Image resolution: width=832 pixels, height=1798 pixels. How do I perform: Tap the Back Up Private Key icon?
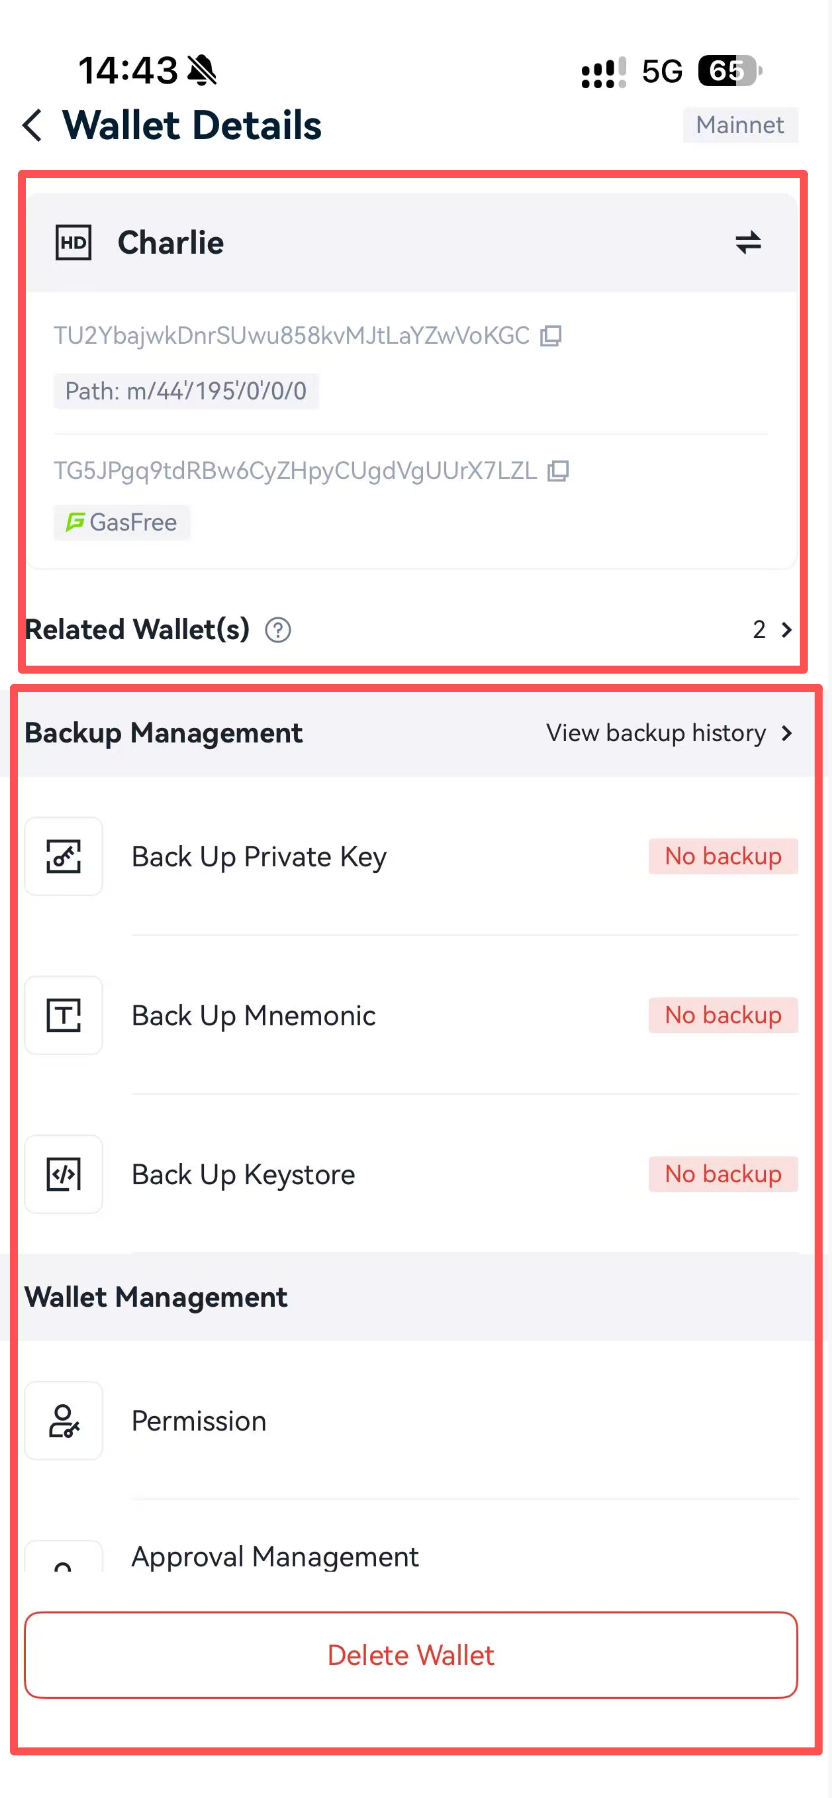tap(64, 857)
